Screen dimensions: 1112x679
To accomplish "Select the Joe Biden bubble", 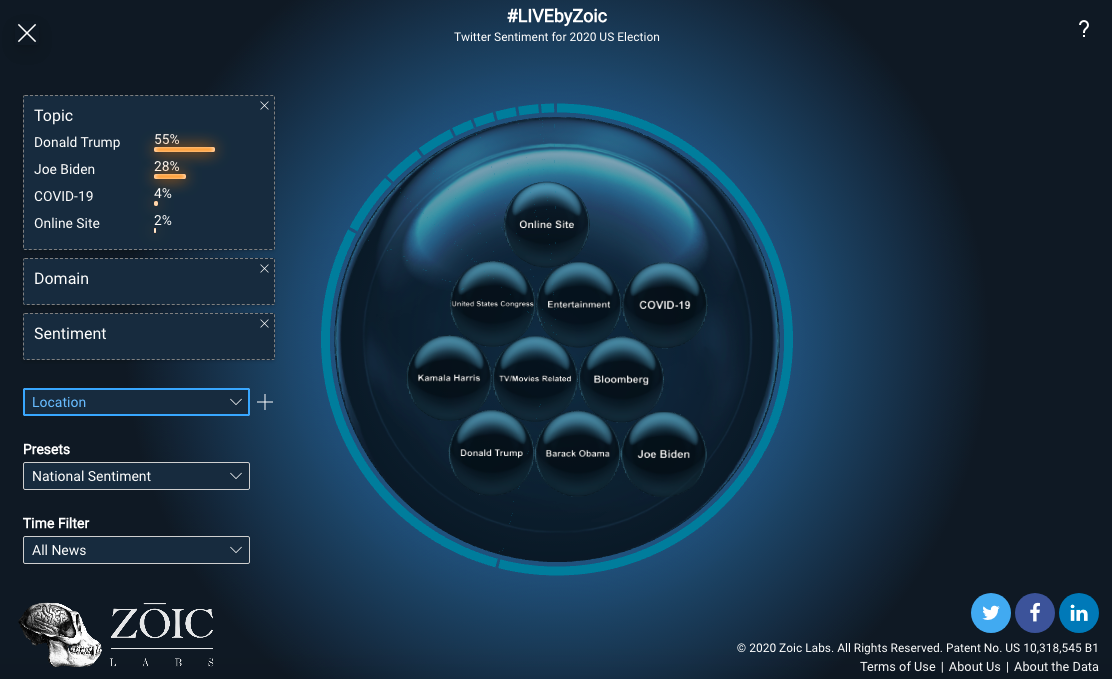I will pos(664,453).
